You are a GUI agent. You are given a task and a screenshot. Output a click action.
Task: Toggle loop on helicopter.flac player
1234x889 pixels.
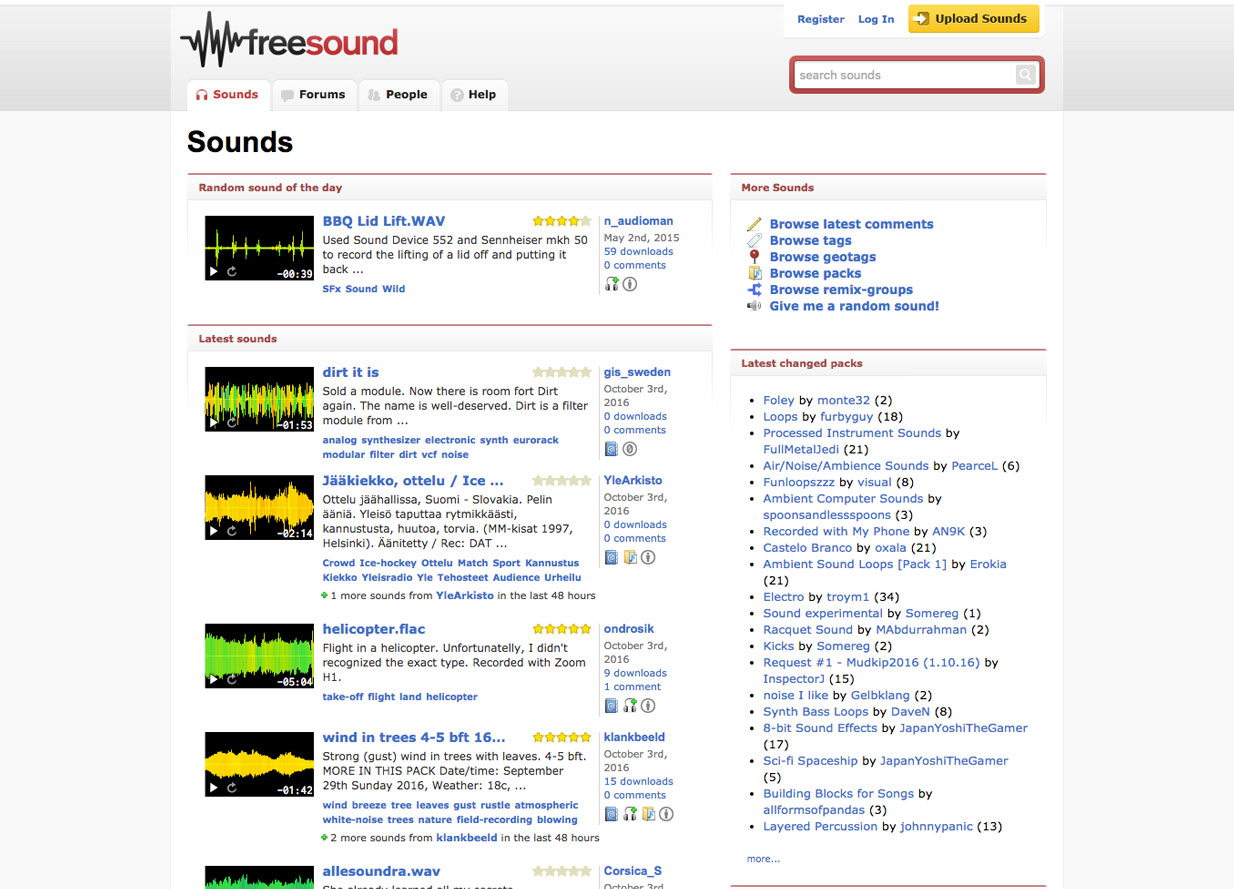(232, 681)
